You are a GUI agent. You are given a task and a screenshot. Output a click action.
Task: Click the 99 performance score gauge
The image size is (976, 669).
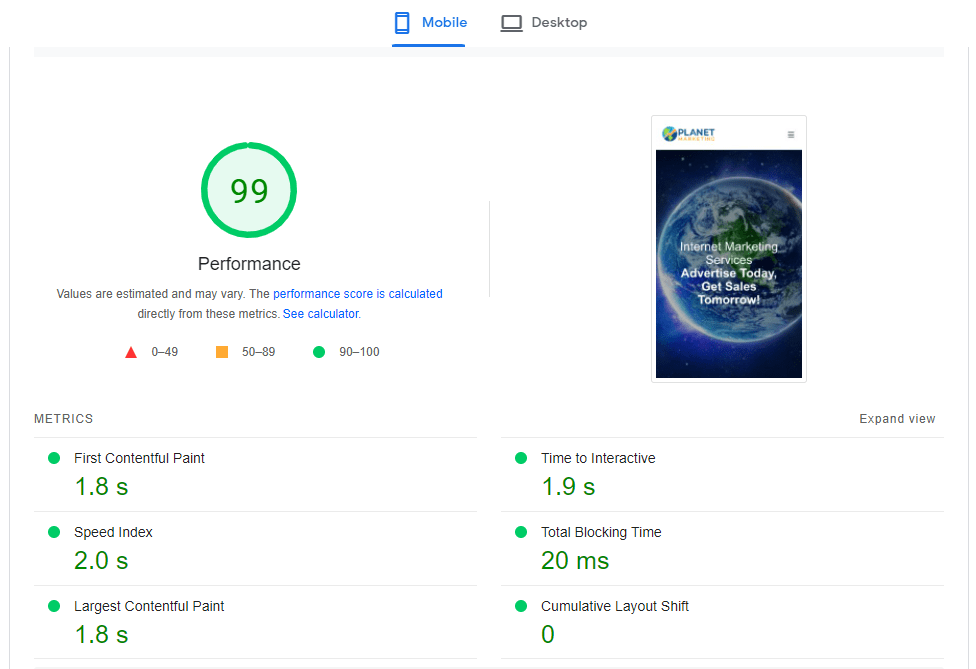(x=249, y=190)
